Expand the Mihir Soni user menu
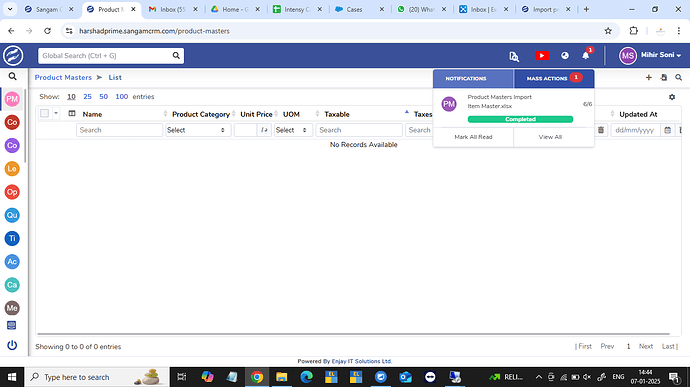This screenshot has height=387, width=690. coord(650,55)
